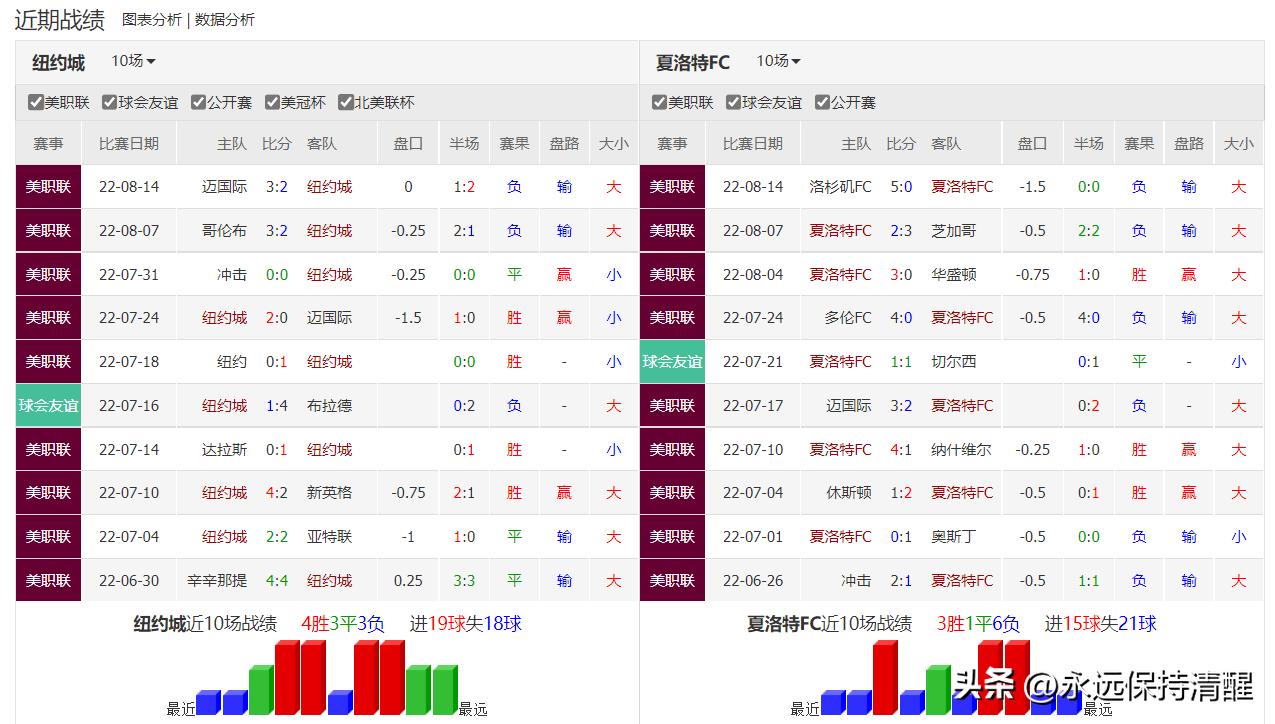Click 近期战绩 section heading
The image size is (1275, 724).
click(59, 19)
